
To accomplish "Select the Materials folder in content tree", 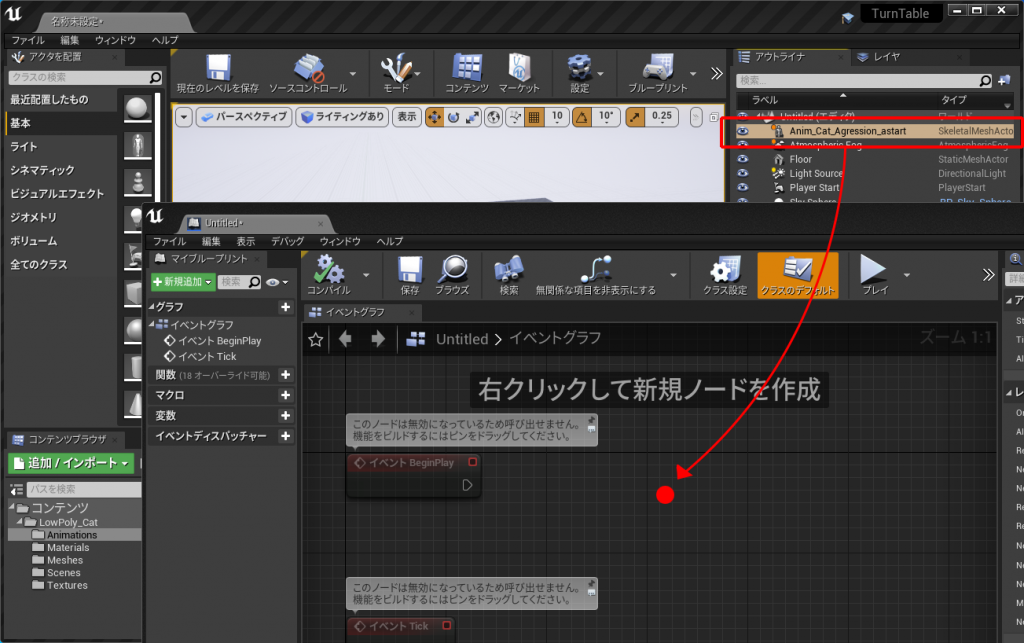I will coord(68,548).
